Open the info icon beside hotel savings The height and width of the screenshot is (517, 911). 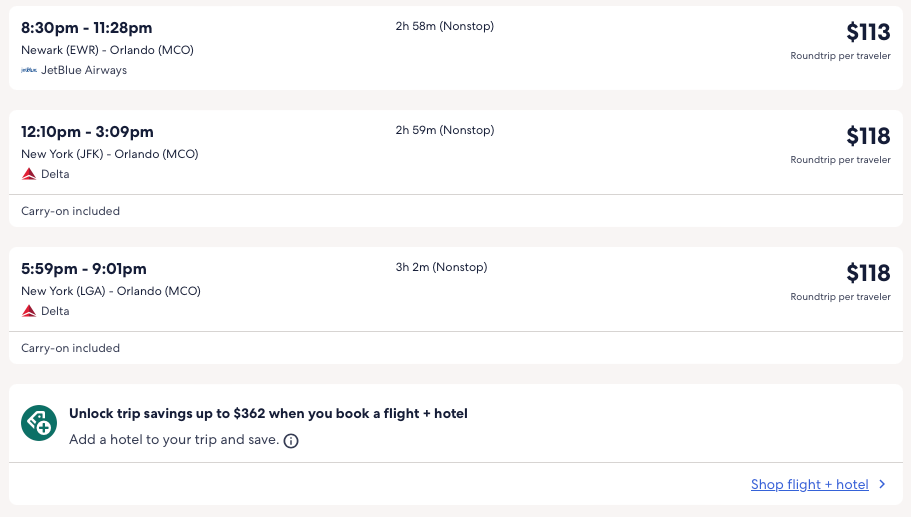291,440
